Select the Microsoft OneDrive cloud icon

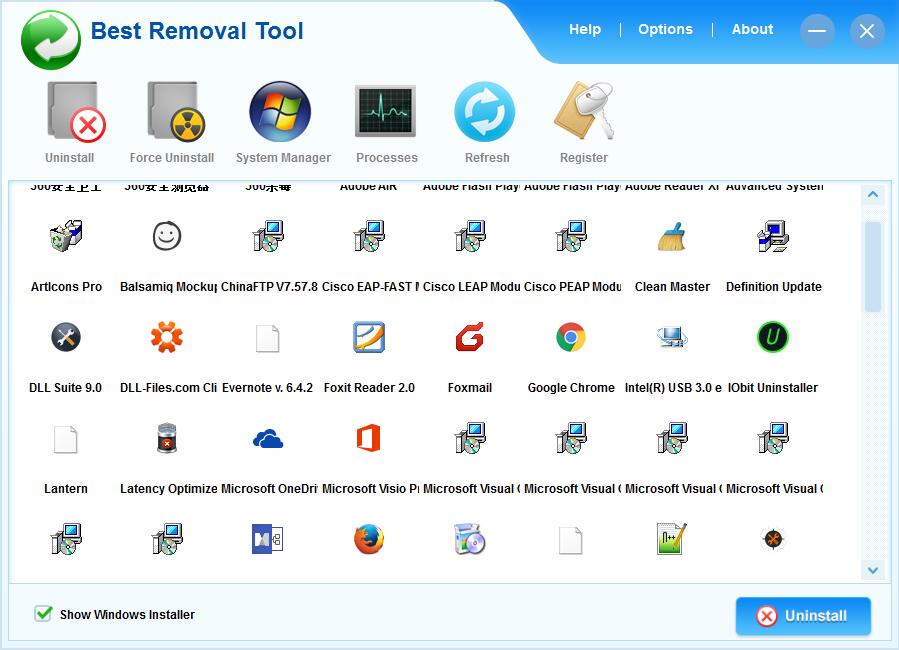point(268,439)
